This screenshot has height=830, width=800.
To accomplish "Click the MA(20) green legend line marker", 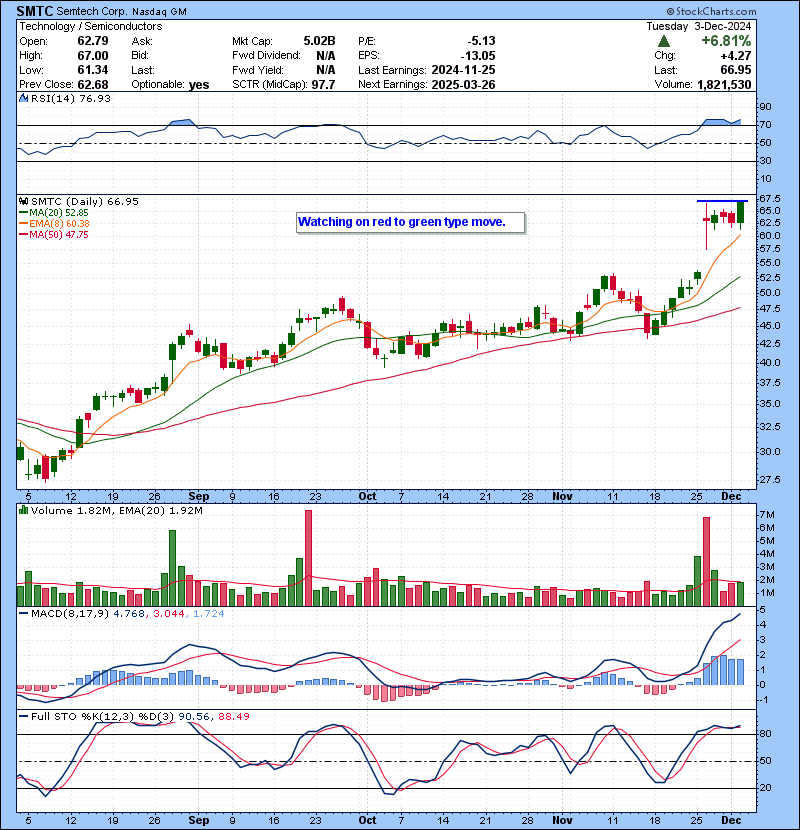I will 23,212.
